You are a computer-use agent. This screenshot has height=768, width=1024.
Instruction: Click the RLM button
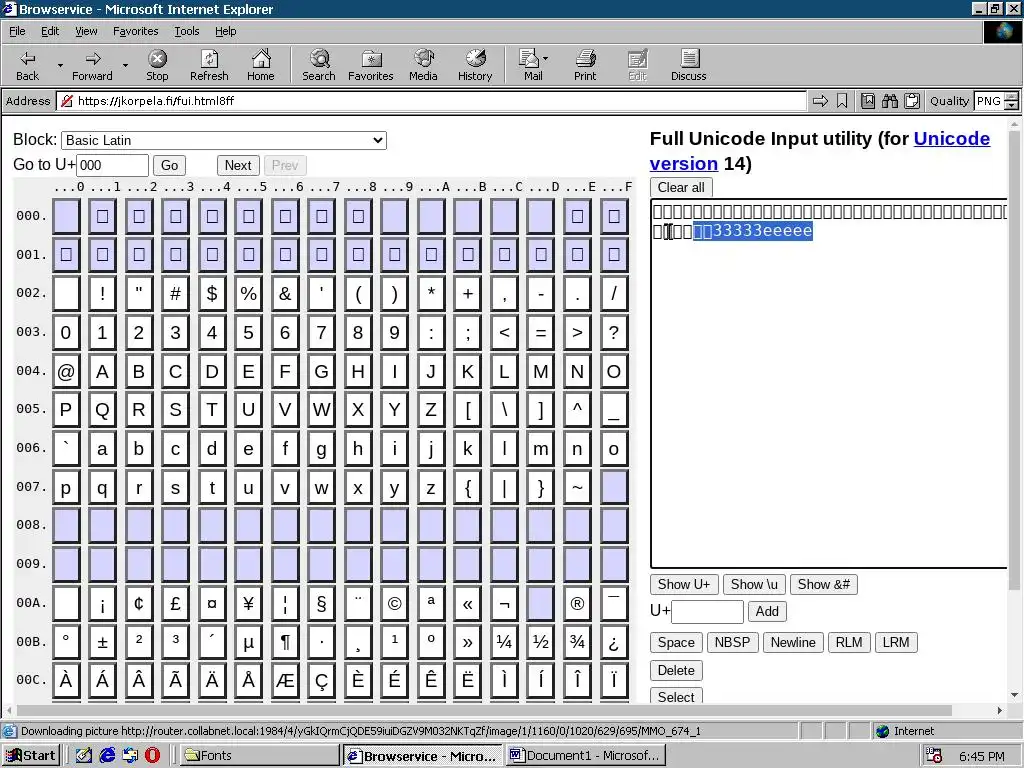click(x=848, y=643)
